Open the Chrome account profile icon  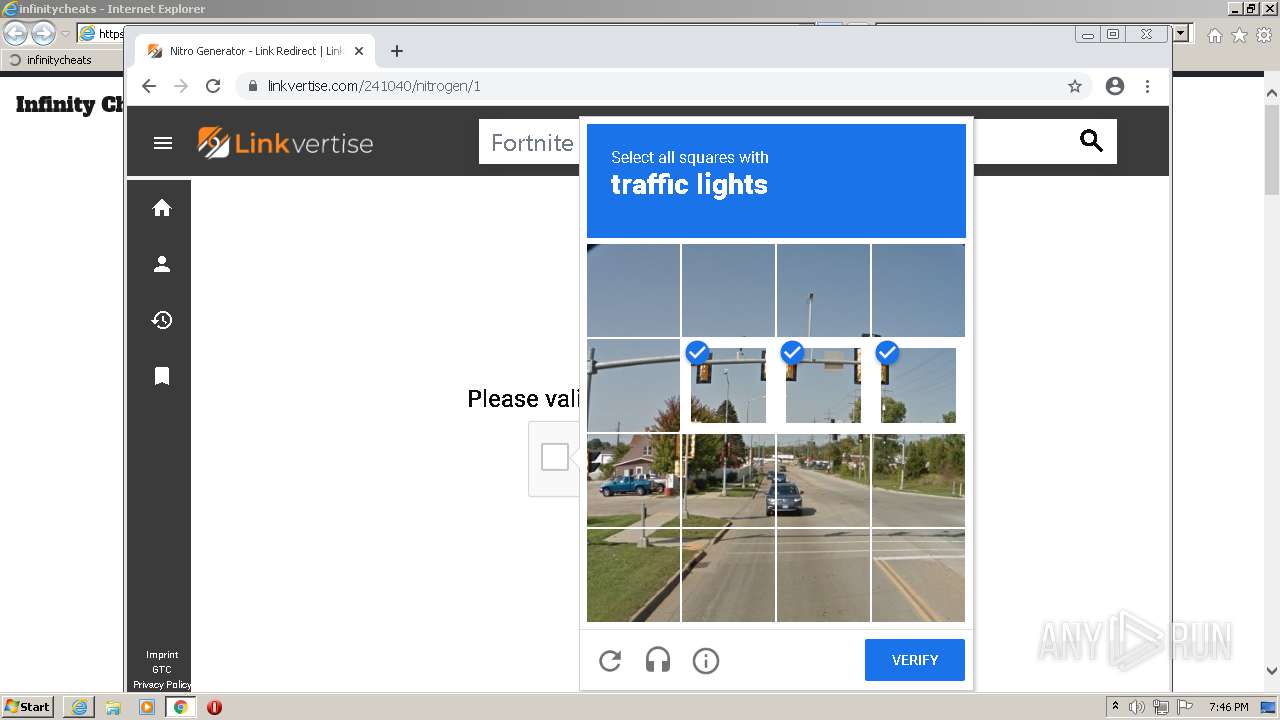coord(1115,86)
